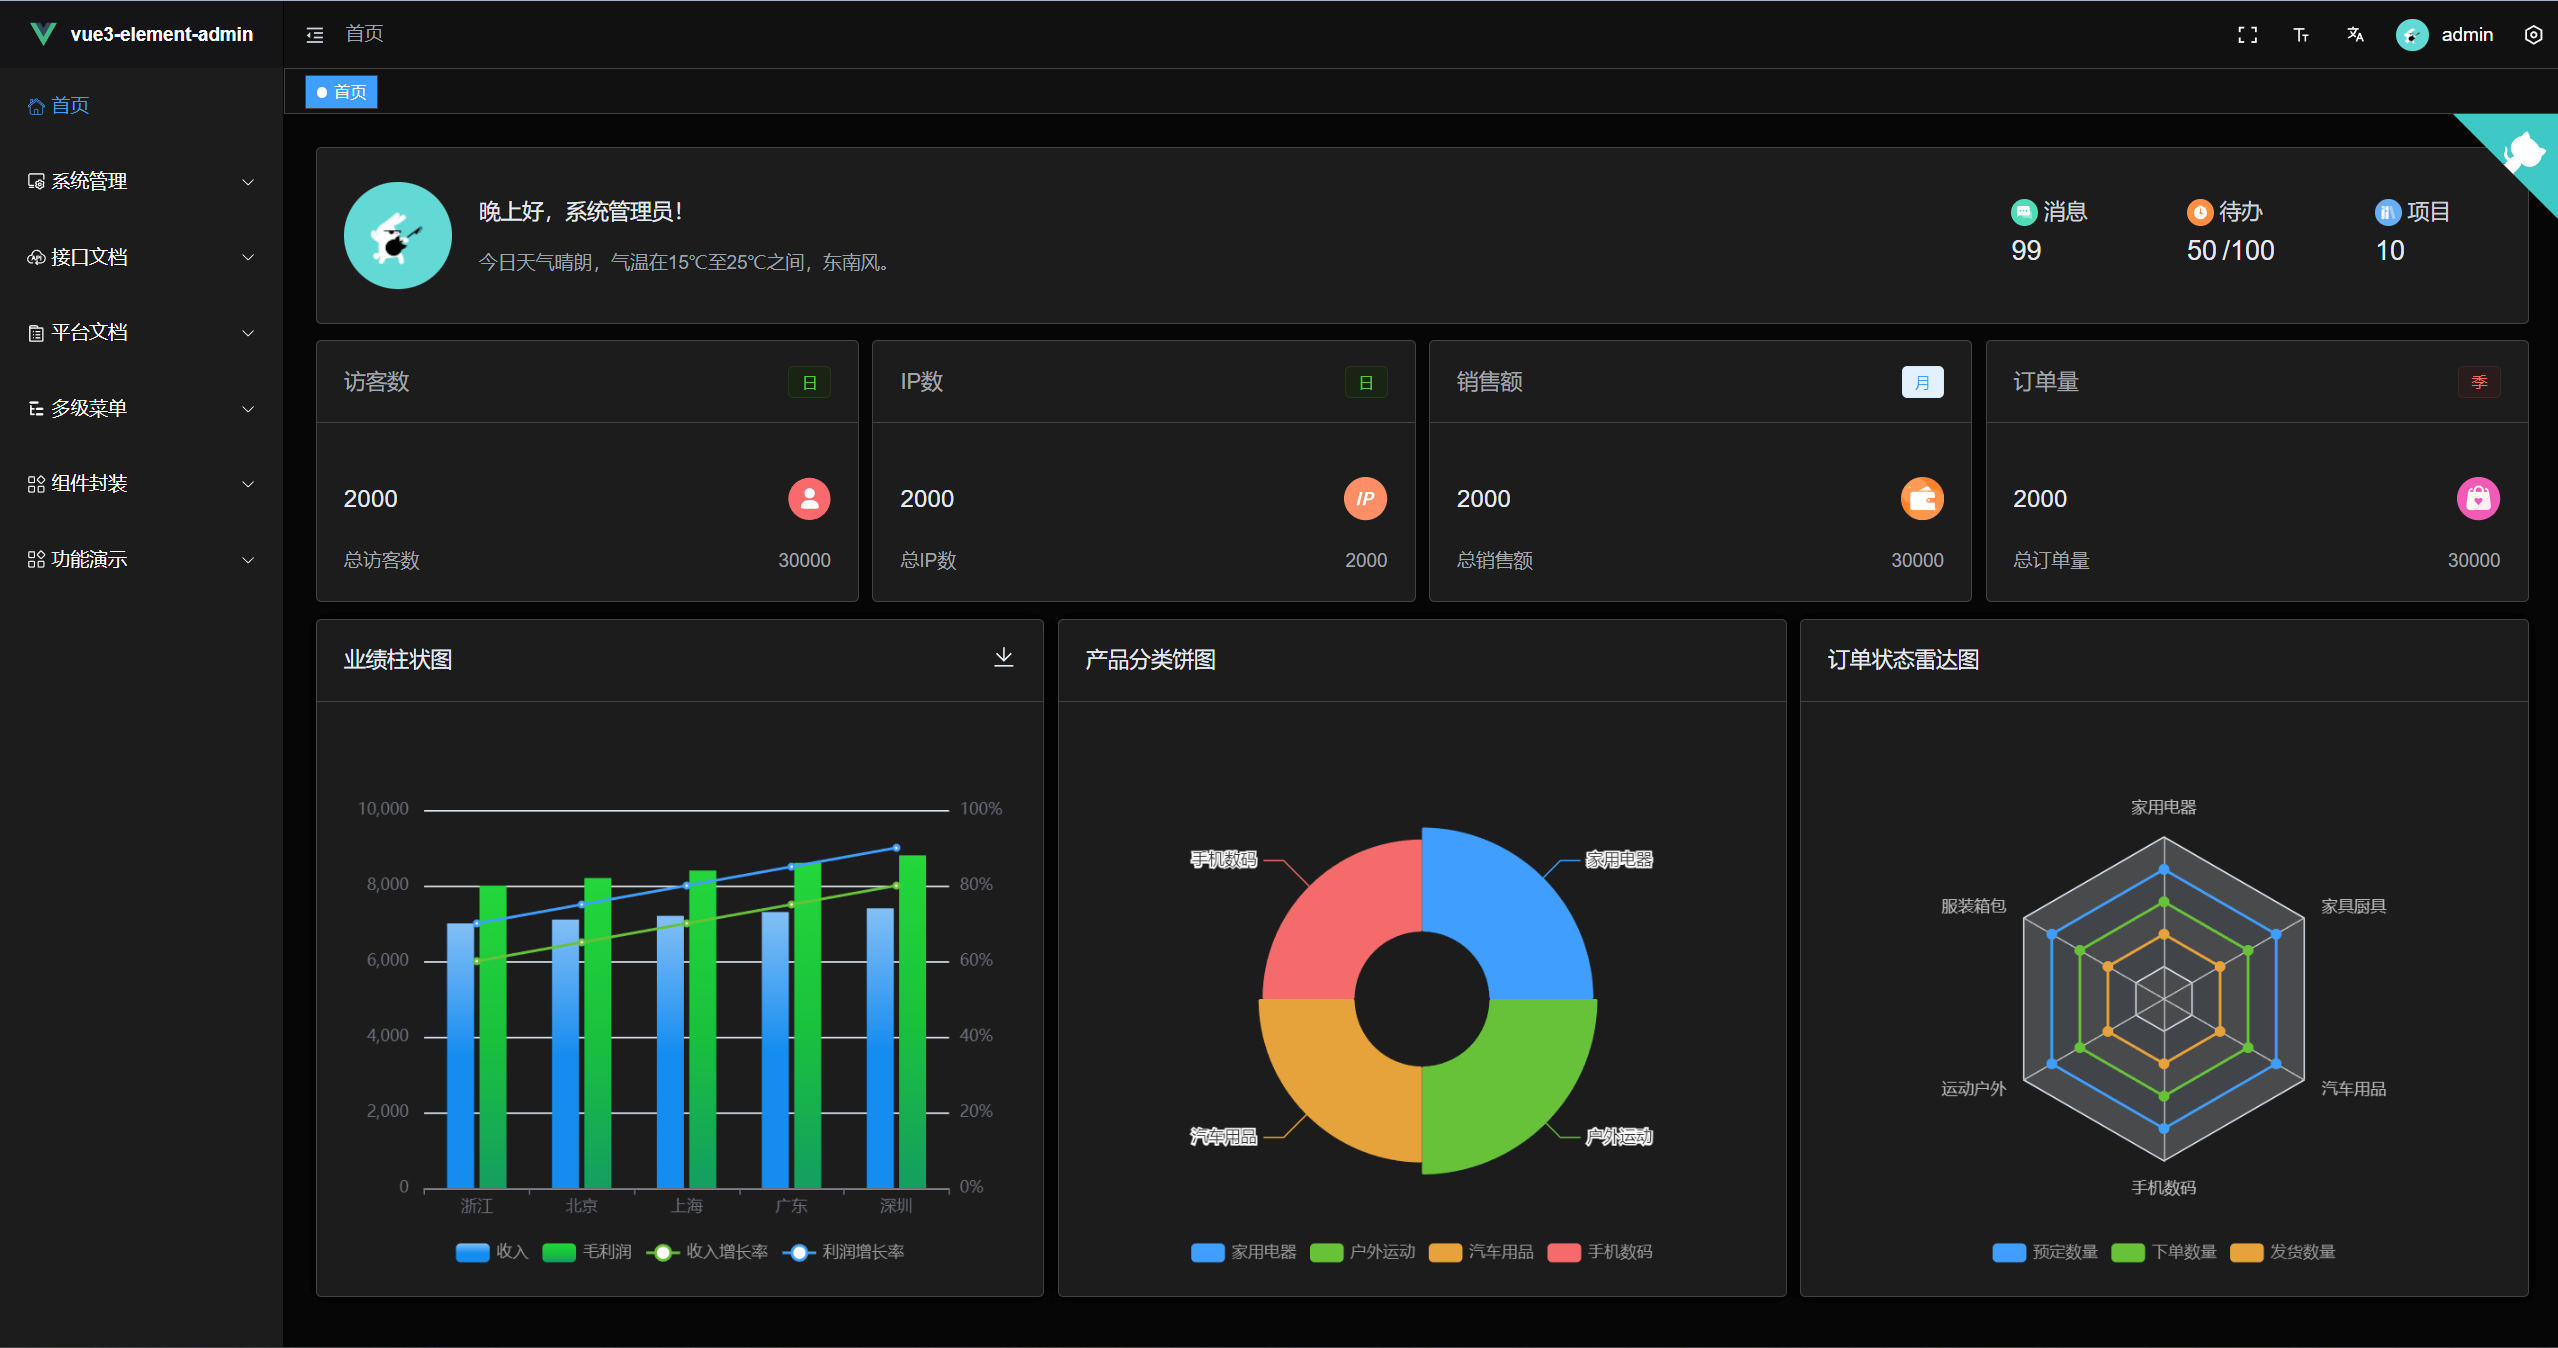The width and height of the screenshot is (2558, 1348).
Task: Click the orange IP count icon
Action: pyautogui.click(x=1365, y=498)
